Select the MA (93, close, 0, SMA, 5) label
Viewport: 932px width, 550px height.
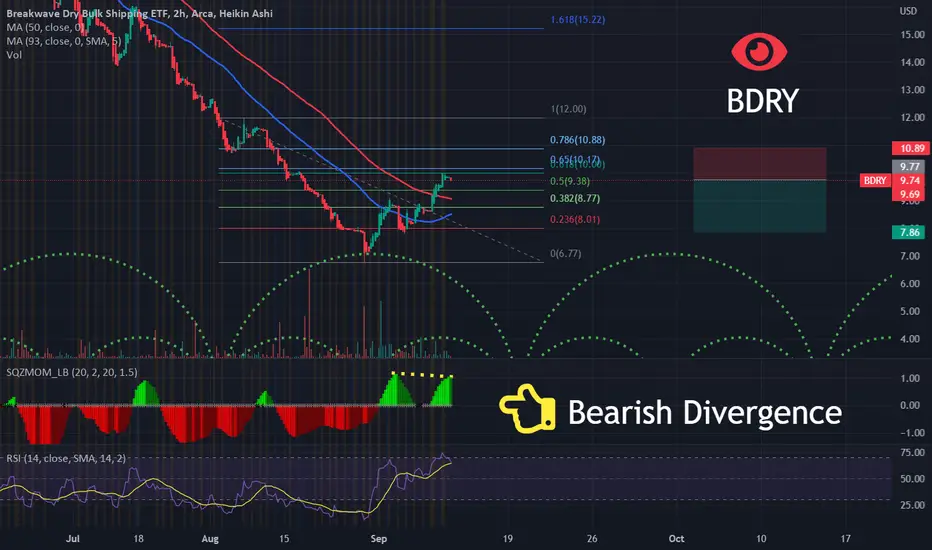click(x=64, y=41)
